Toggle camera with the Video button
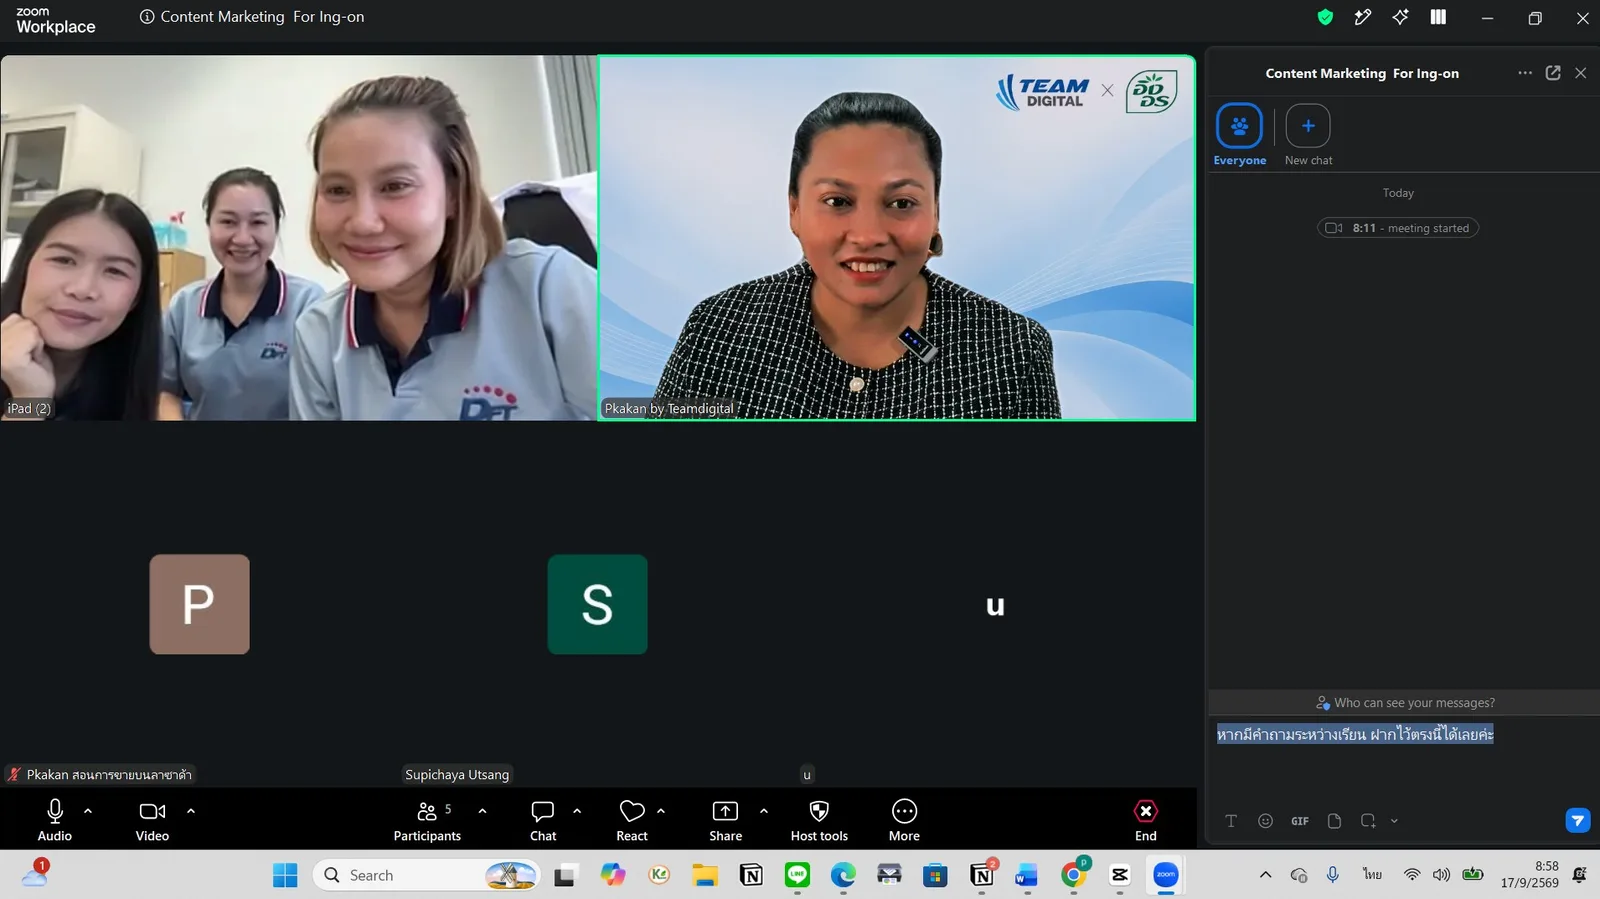The width and height of the screenshot is (1600, 899). click(x=152, y=821)
